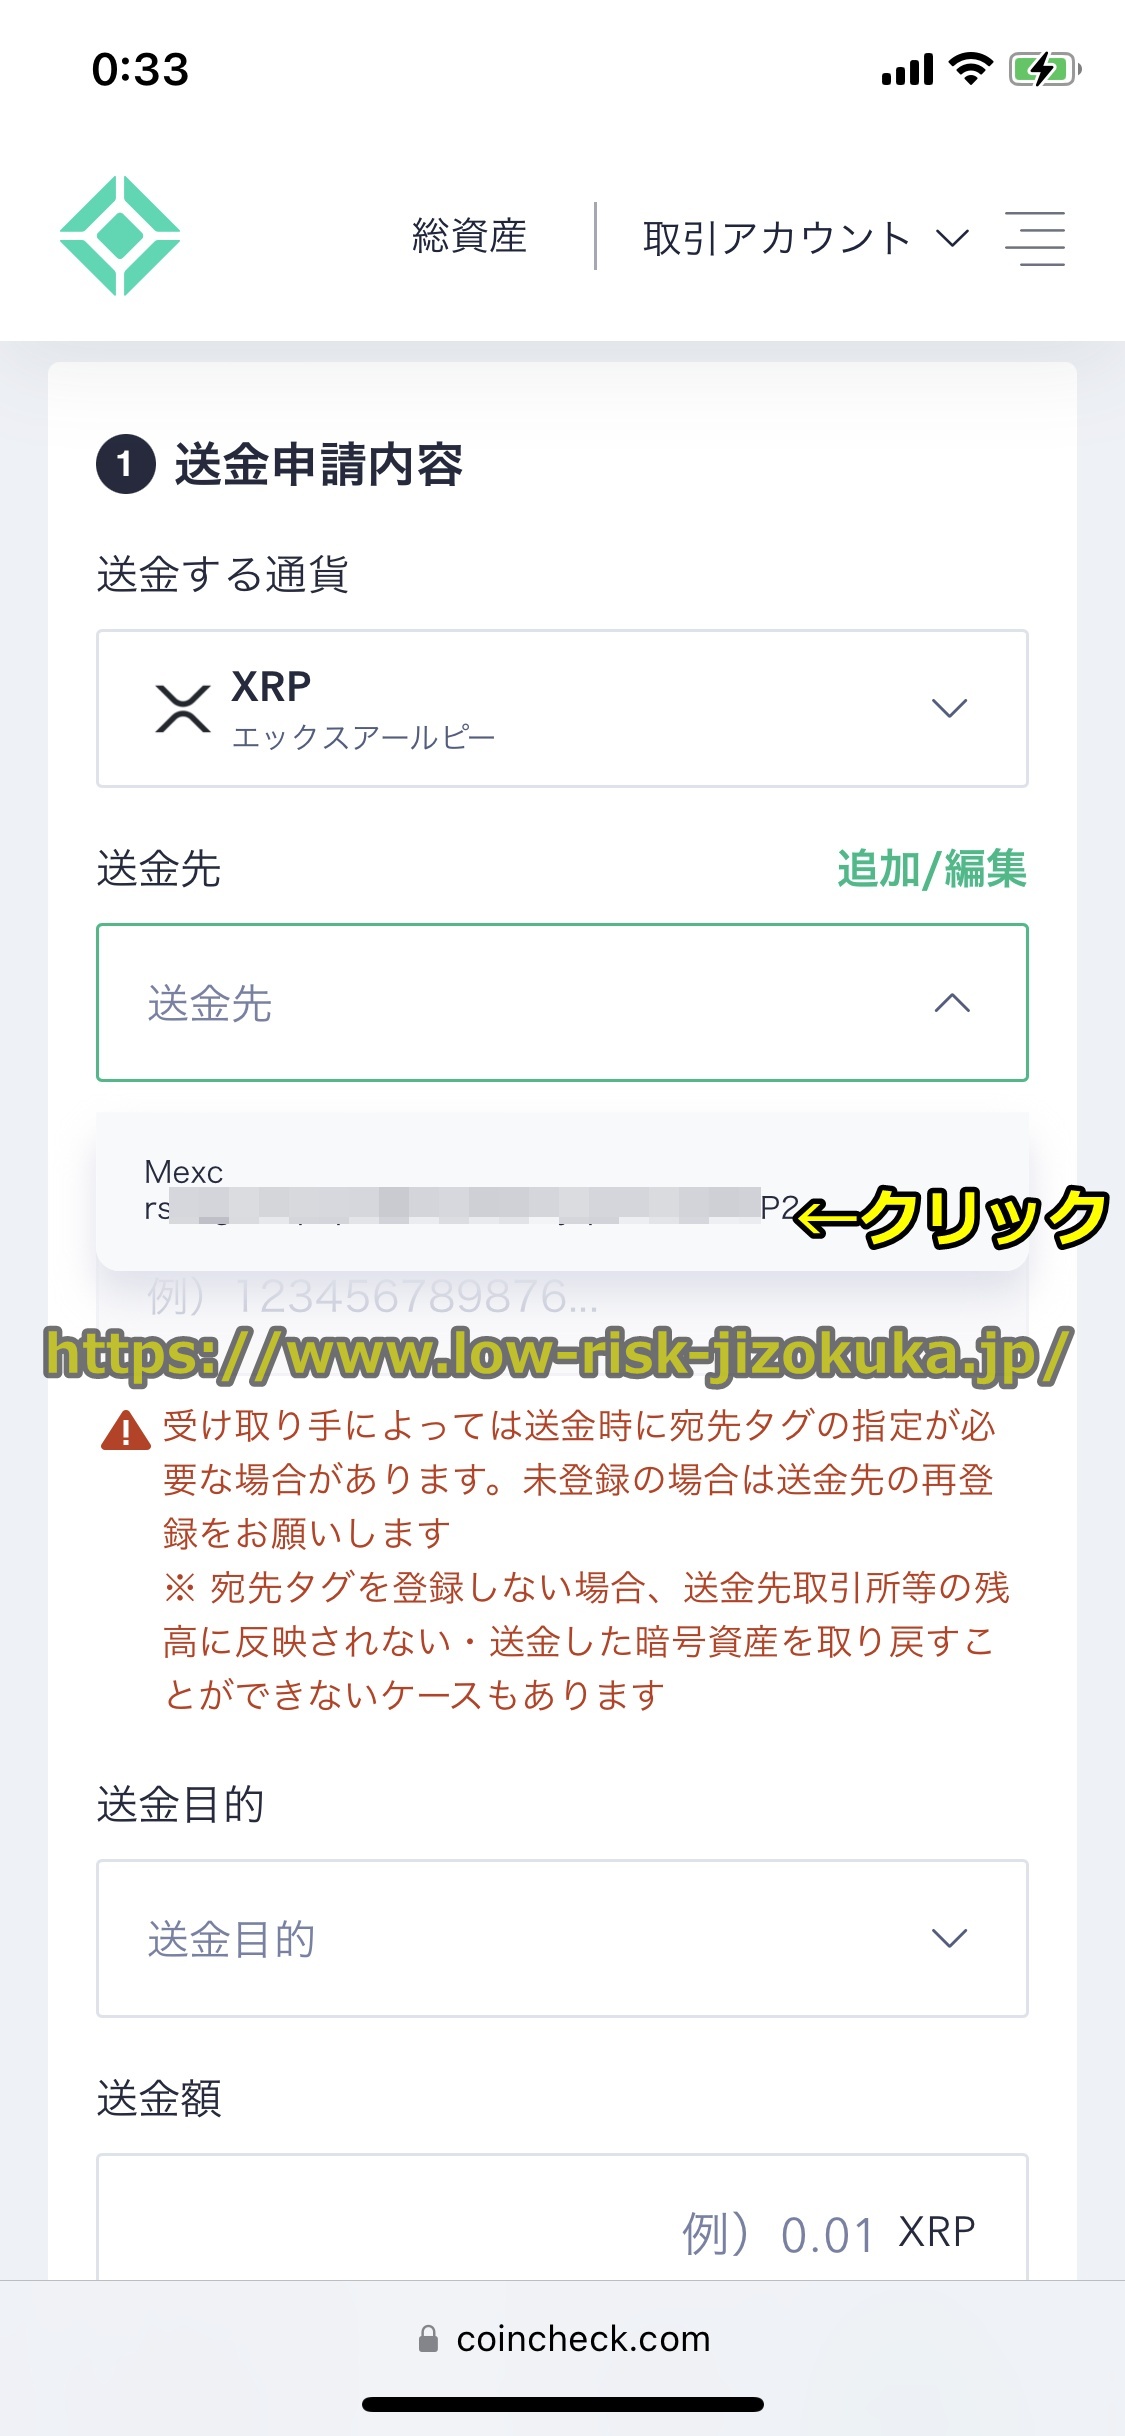Expand the 取引アカウント account dropdown

(x=806, y=238)
